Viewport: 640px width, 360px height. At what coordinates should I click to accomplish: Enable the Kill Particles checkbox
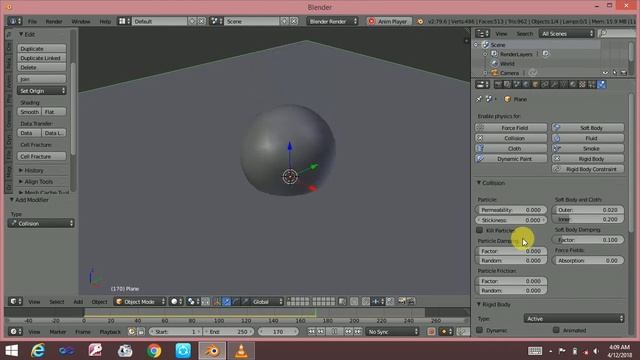tap(480, 230)
